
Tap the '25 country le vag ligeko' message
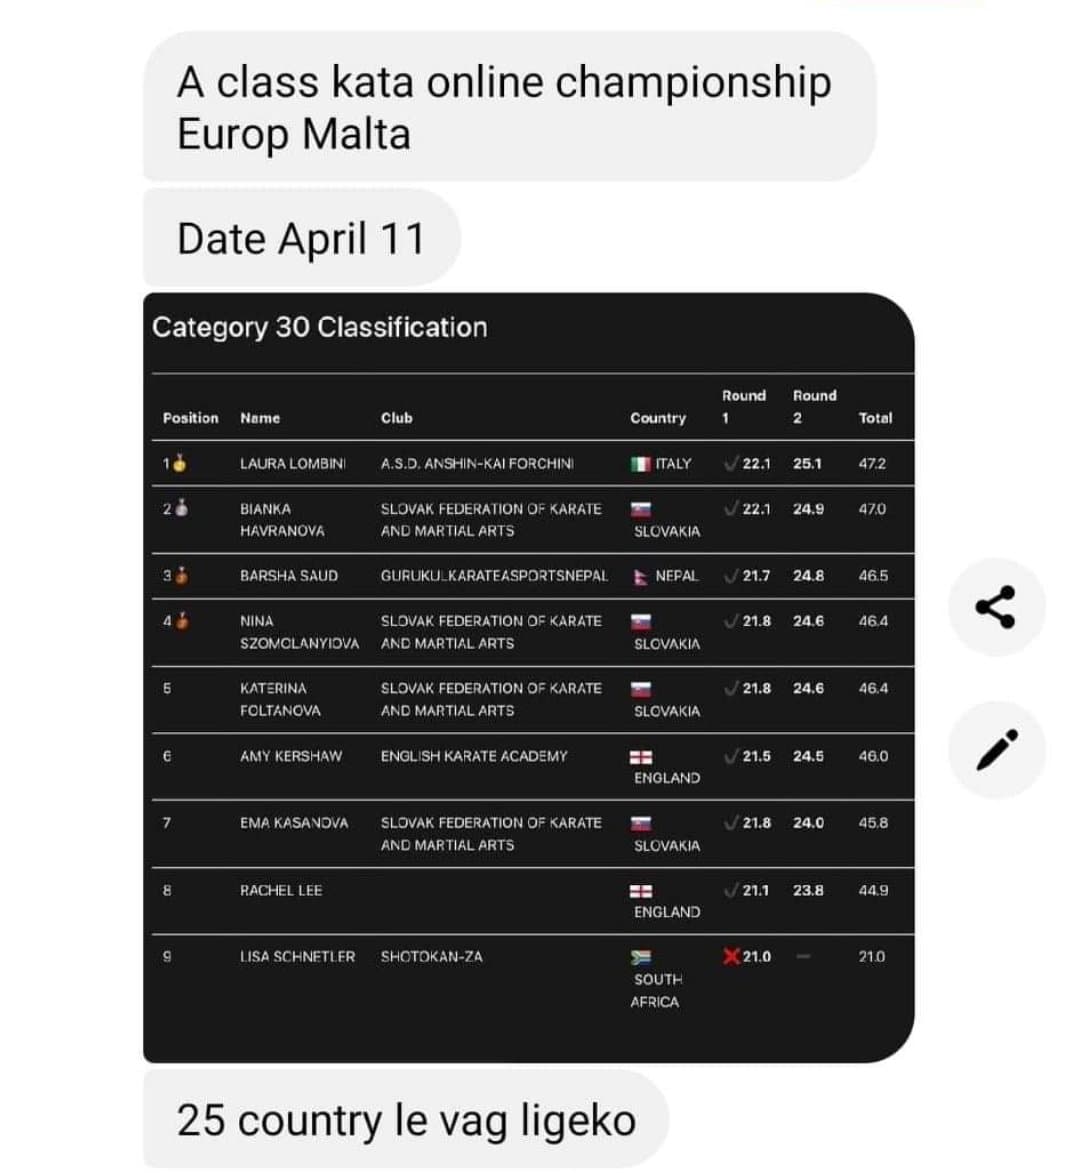tap(405, 1119)
